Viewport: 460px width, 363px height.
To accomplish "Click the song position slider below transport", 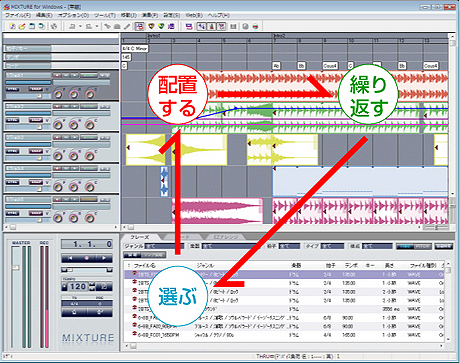I will point(87,270).
